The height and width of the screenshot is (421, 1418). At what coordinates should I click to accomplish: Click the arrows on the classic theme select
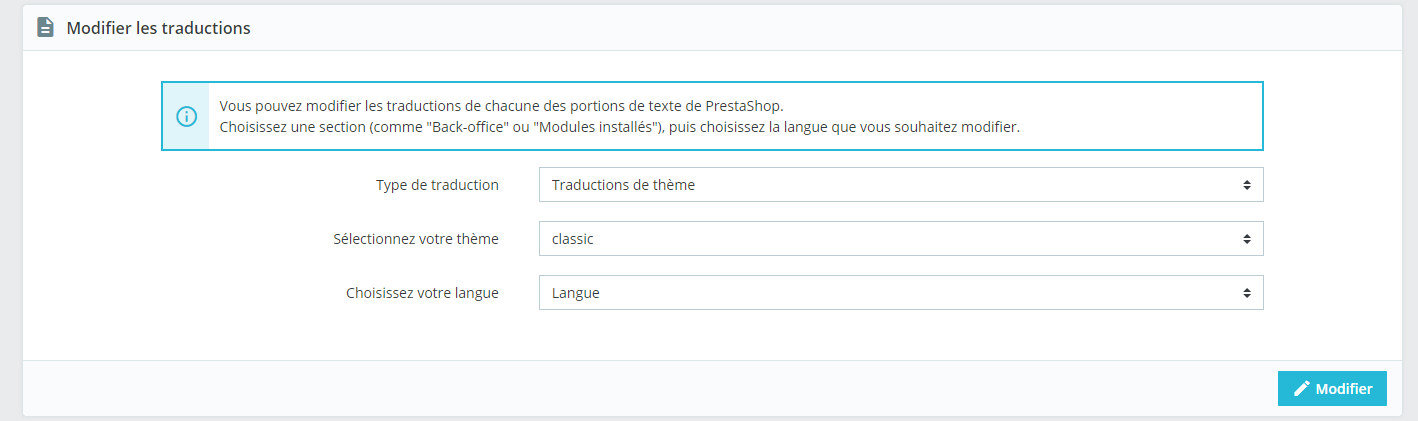pyautogui.click(x=1247, y=239)
